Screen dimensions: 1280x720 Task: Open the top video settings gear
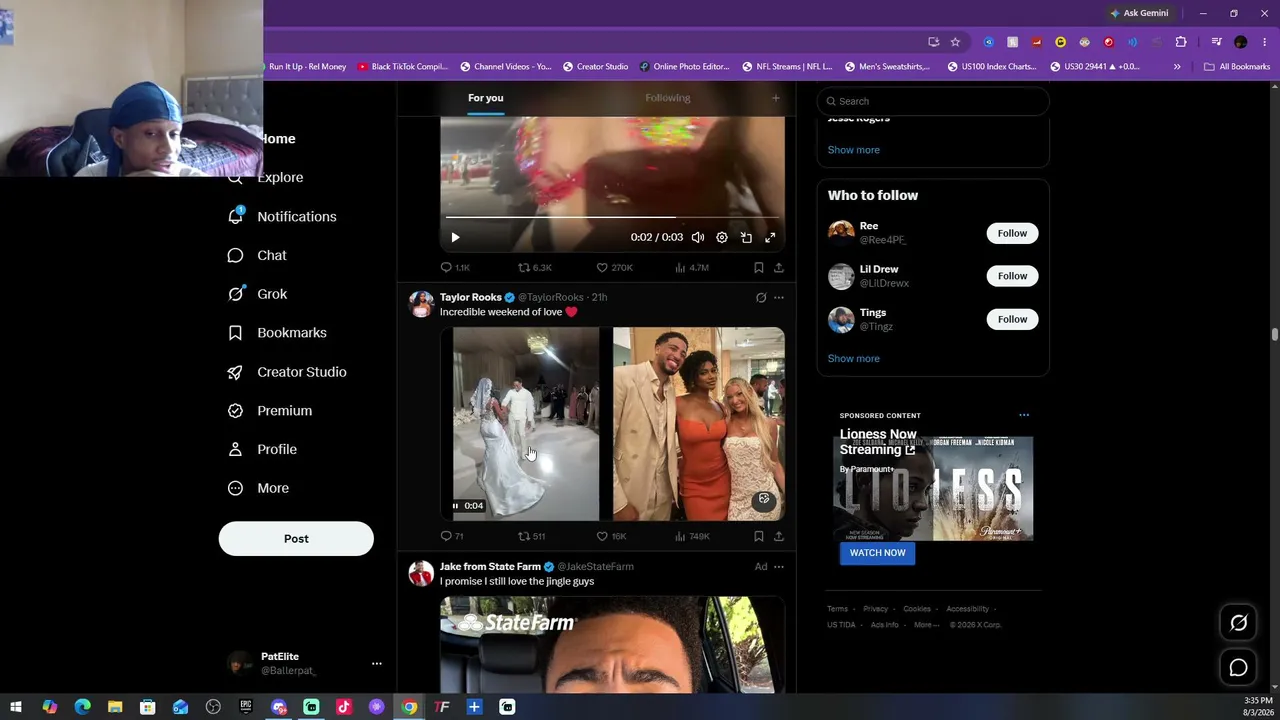(x=722, y=237)
